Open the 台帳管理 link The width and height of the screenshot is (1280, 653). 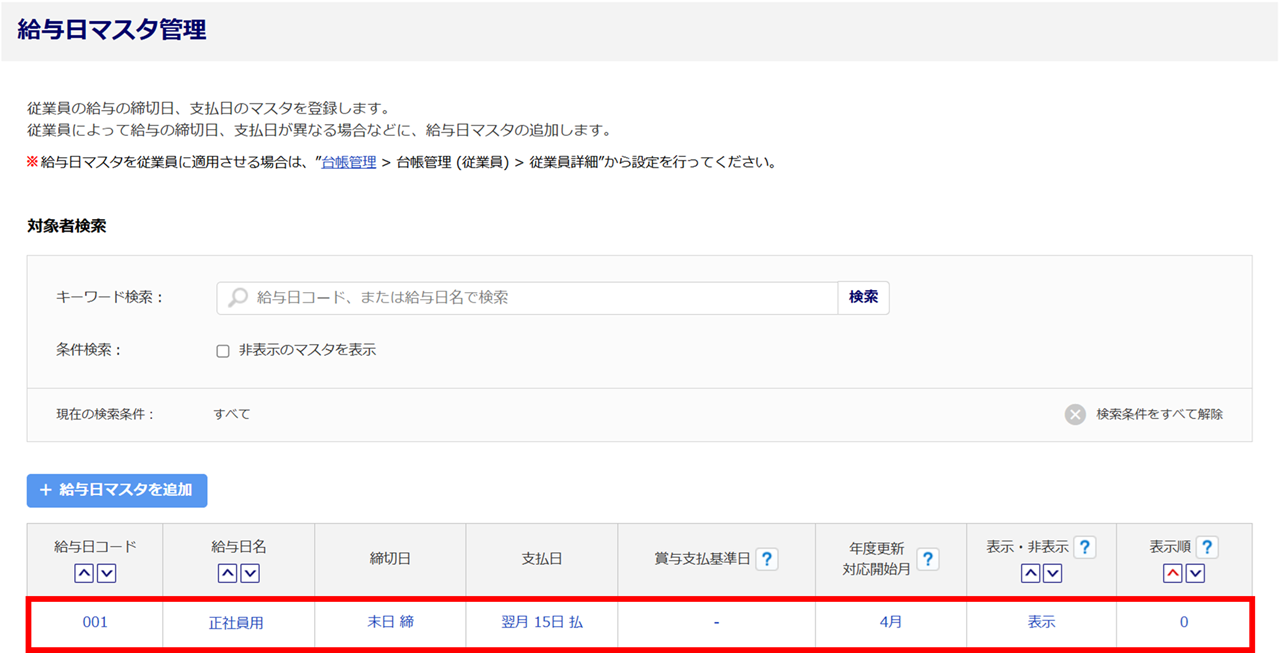348,162
